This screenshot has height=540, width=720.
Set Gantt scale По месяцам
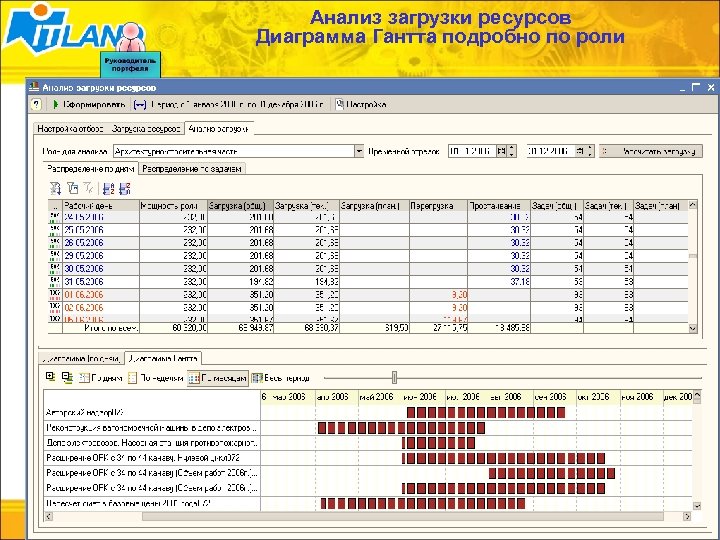(218, 378)
